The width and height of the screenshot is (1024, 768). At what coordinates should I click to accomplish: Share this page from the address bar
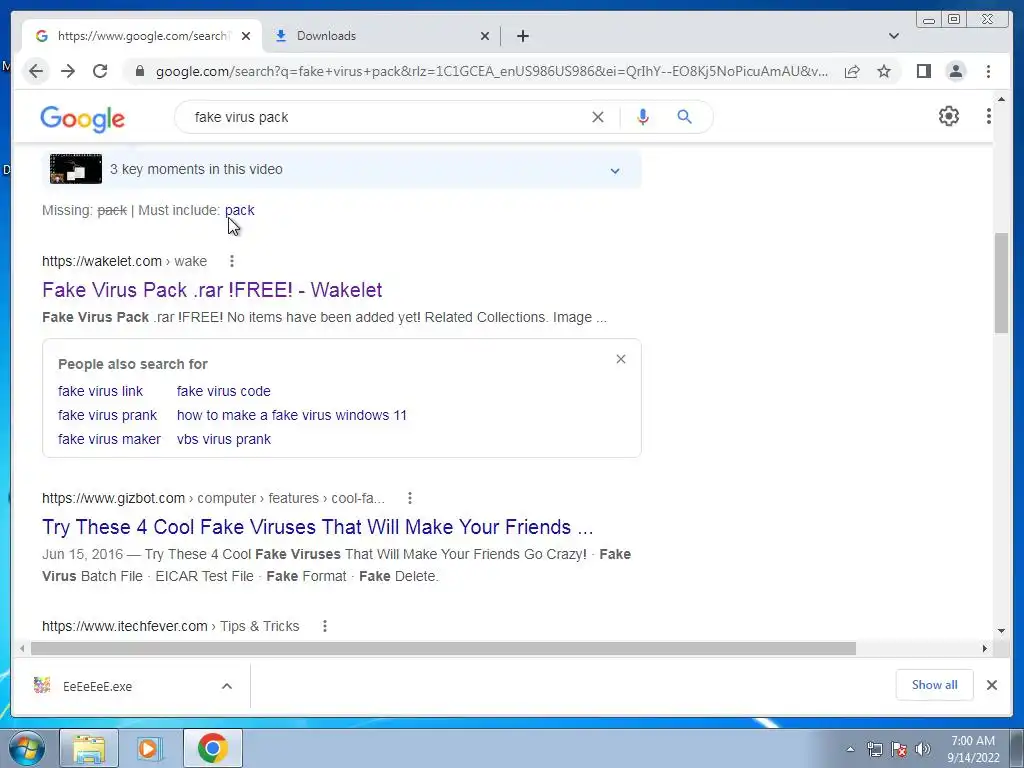852,71
